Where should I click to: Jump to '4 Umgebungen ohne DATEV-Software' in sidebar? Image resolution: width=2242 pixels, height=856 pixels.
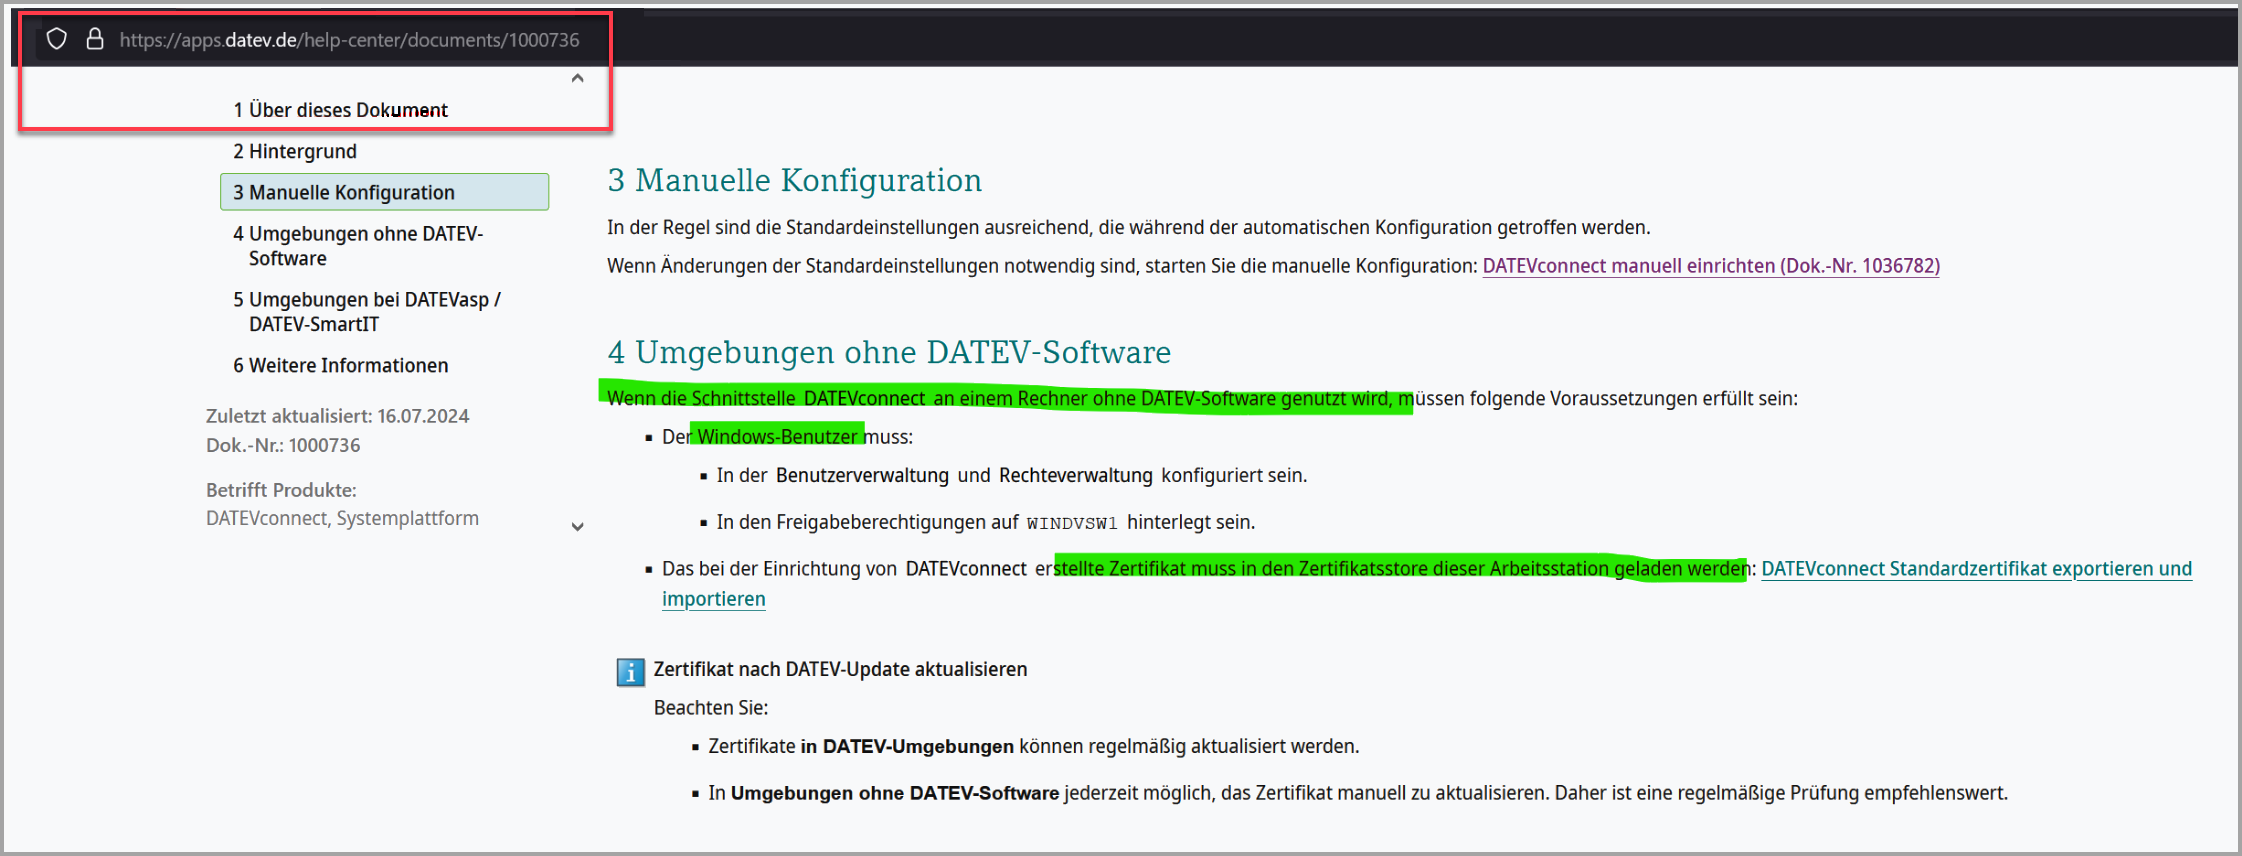(365, 246)
